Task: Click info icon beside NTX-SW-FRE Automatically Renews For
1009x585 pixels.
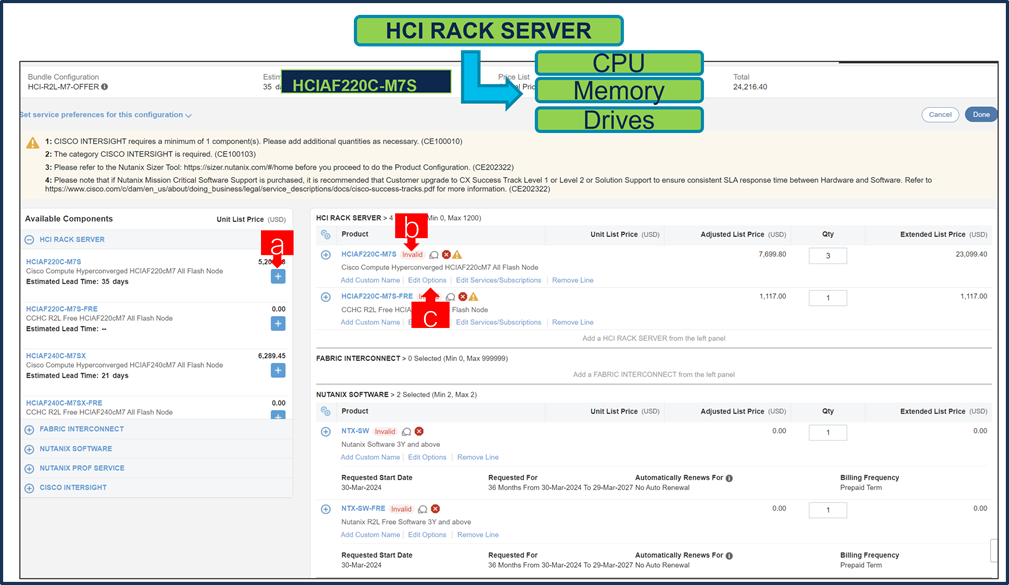Action: tap(729, 555)
